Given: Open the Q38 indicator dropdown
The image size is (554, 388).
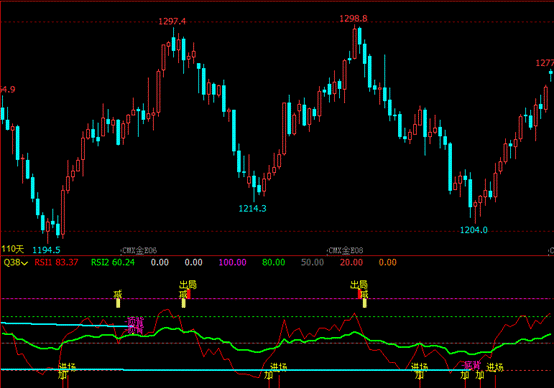Looking at the screenshot, I should pyautogui.click(x=16, y=263).
